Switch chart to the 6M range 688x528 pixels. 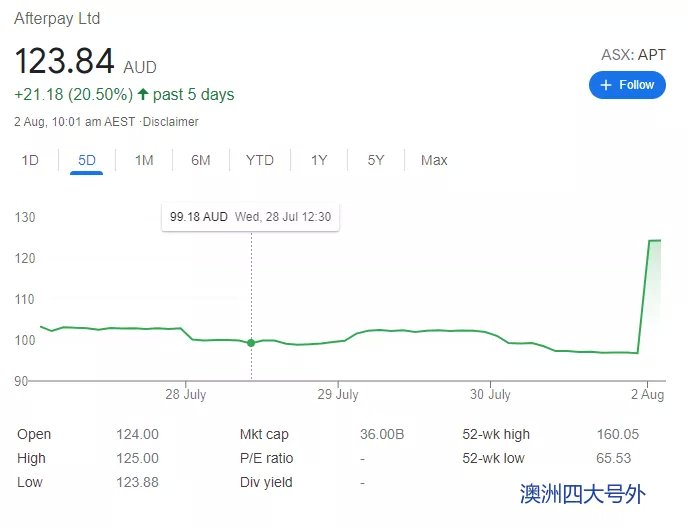pos(201,160)
